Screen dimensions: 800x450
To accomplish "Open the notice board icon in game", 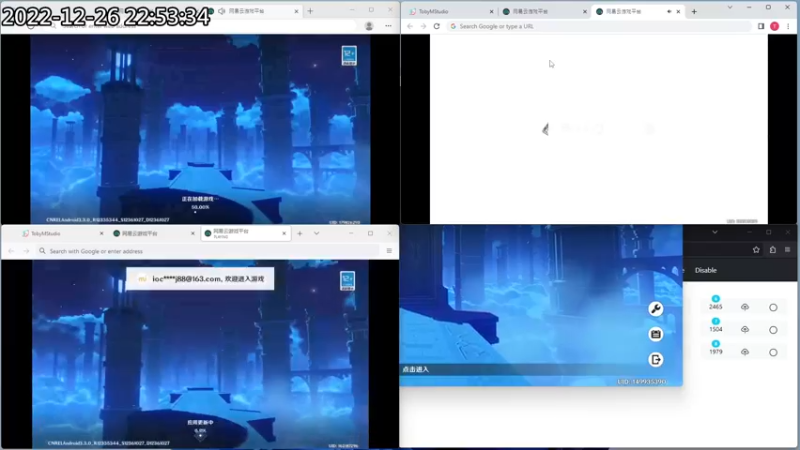I will 656,334.
